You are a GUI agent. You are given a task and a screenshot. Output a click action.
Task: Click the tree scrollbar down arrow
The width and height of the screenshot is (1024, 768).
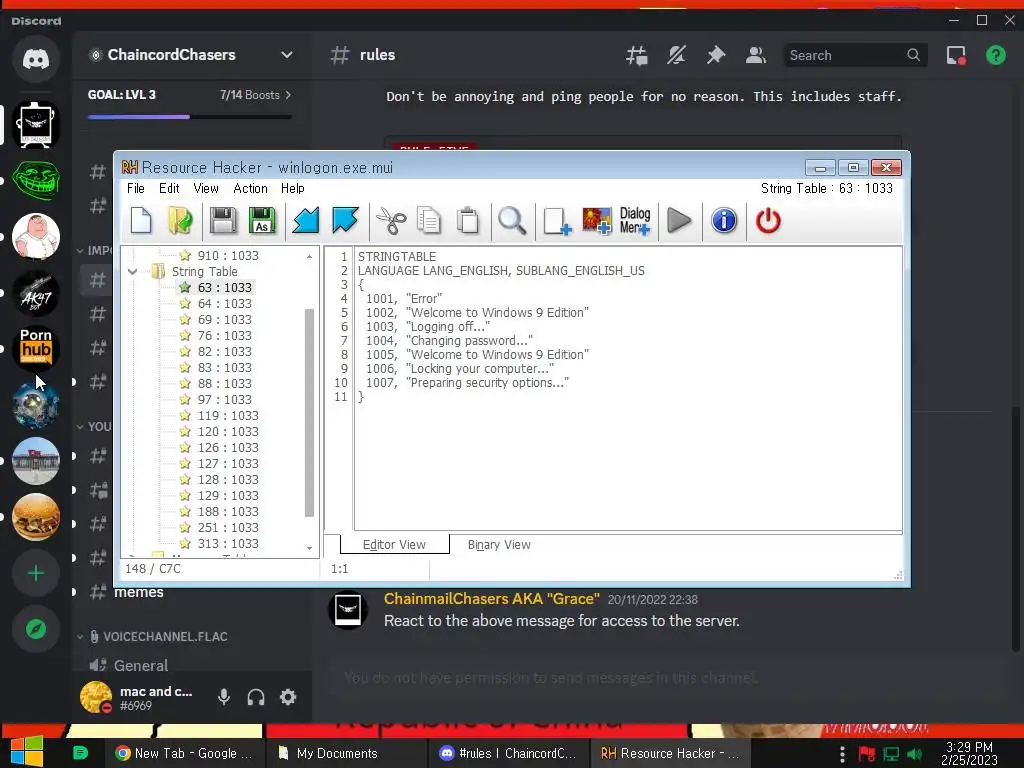310,548
